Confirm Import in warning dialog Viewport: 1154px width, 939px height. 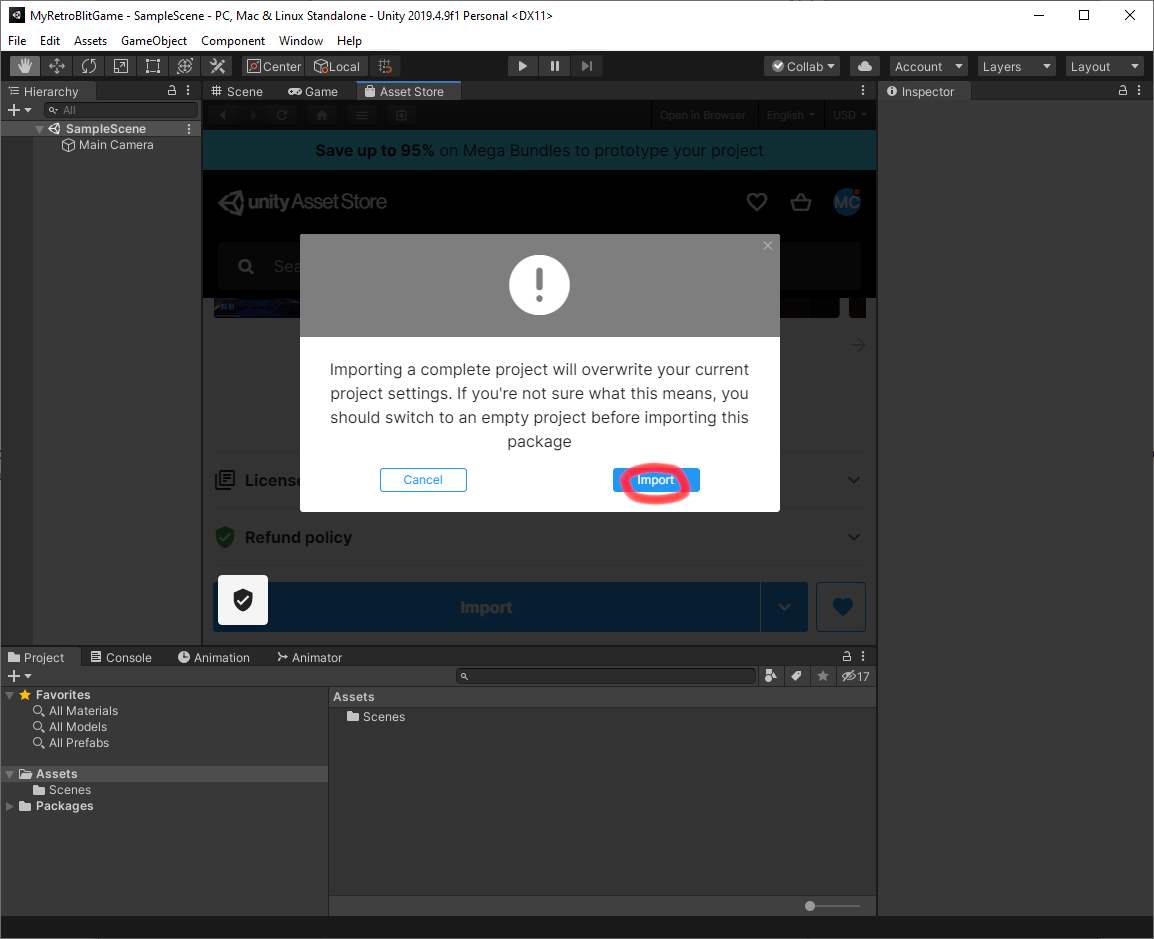(x=656, y=480)
